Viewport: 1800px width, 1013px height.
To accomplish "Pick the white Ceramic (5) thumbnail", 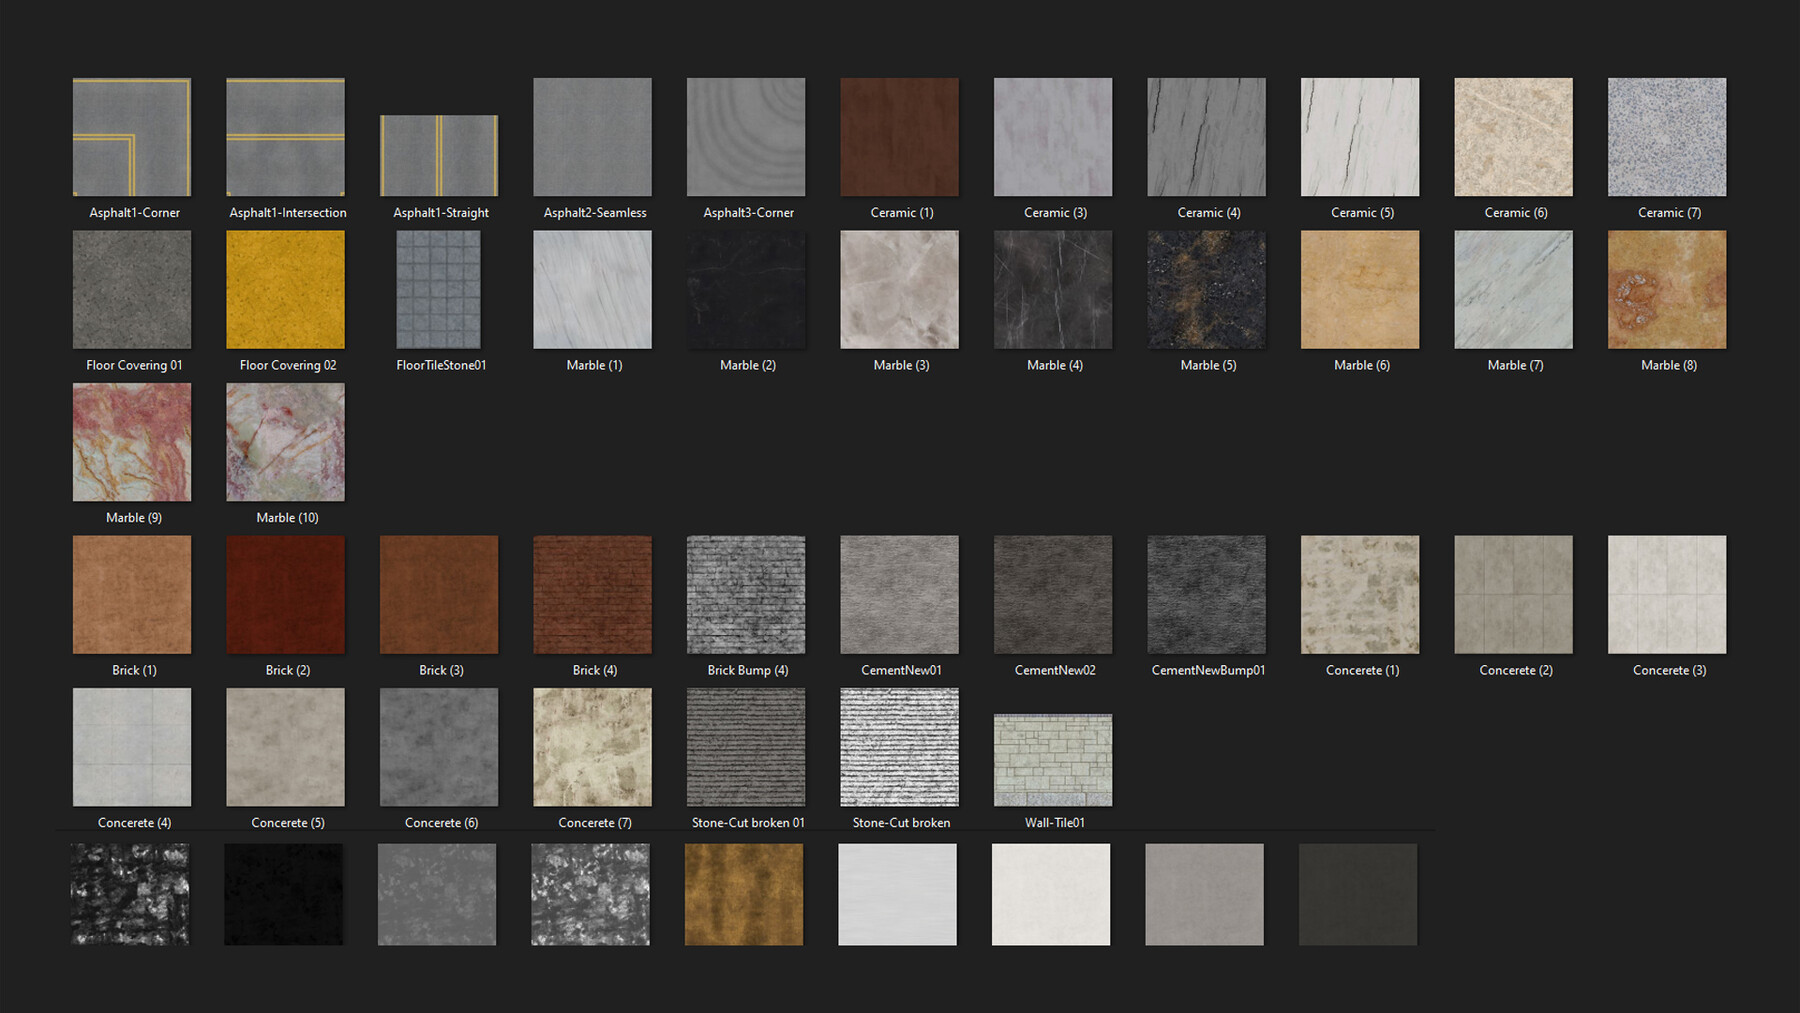I will coord(1360,137).
